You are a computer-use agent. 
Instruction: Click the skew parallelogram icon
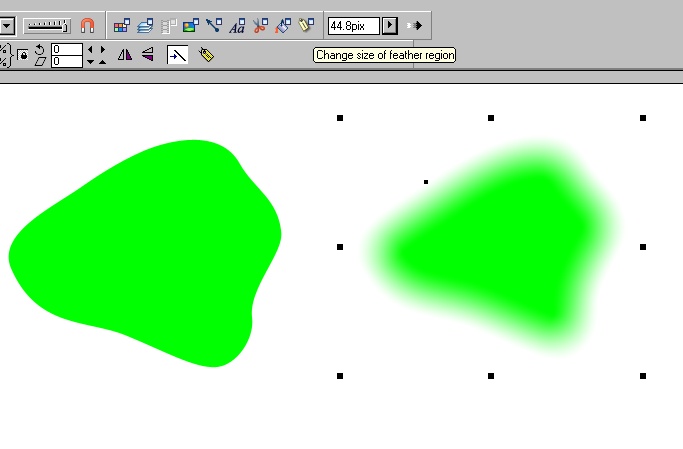click(x=40, y=62)
